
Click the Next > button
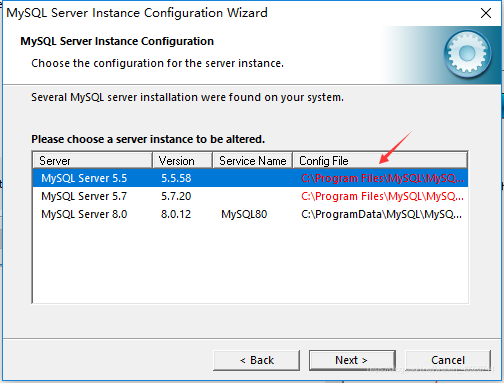pos(352,360)
